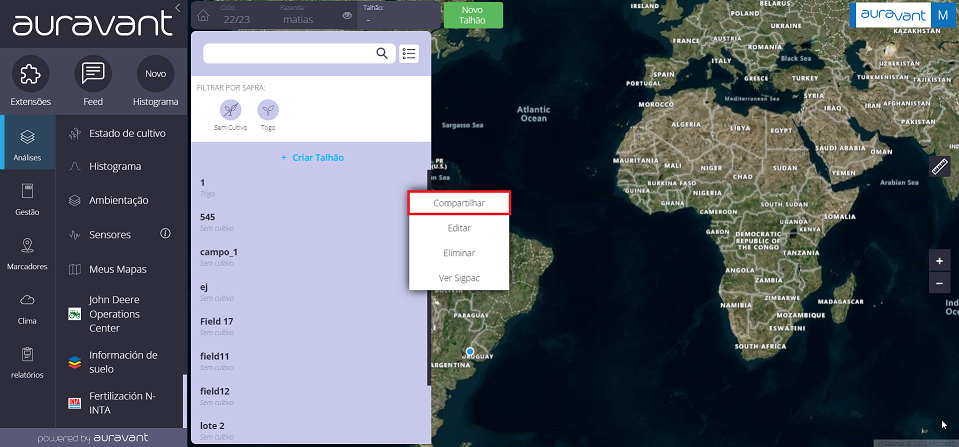
Task: Open the M user profile button
Action: (942, 15)
